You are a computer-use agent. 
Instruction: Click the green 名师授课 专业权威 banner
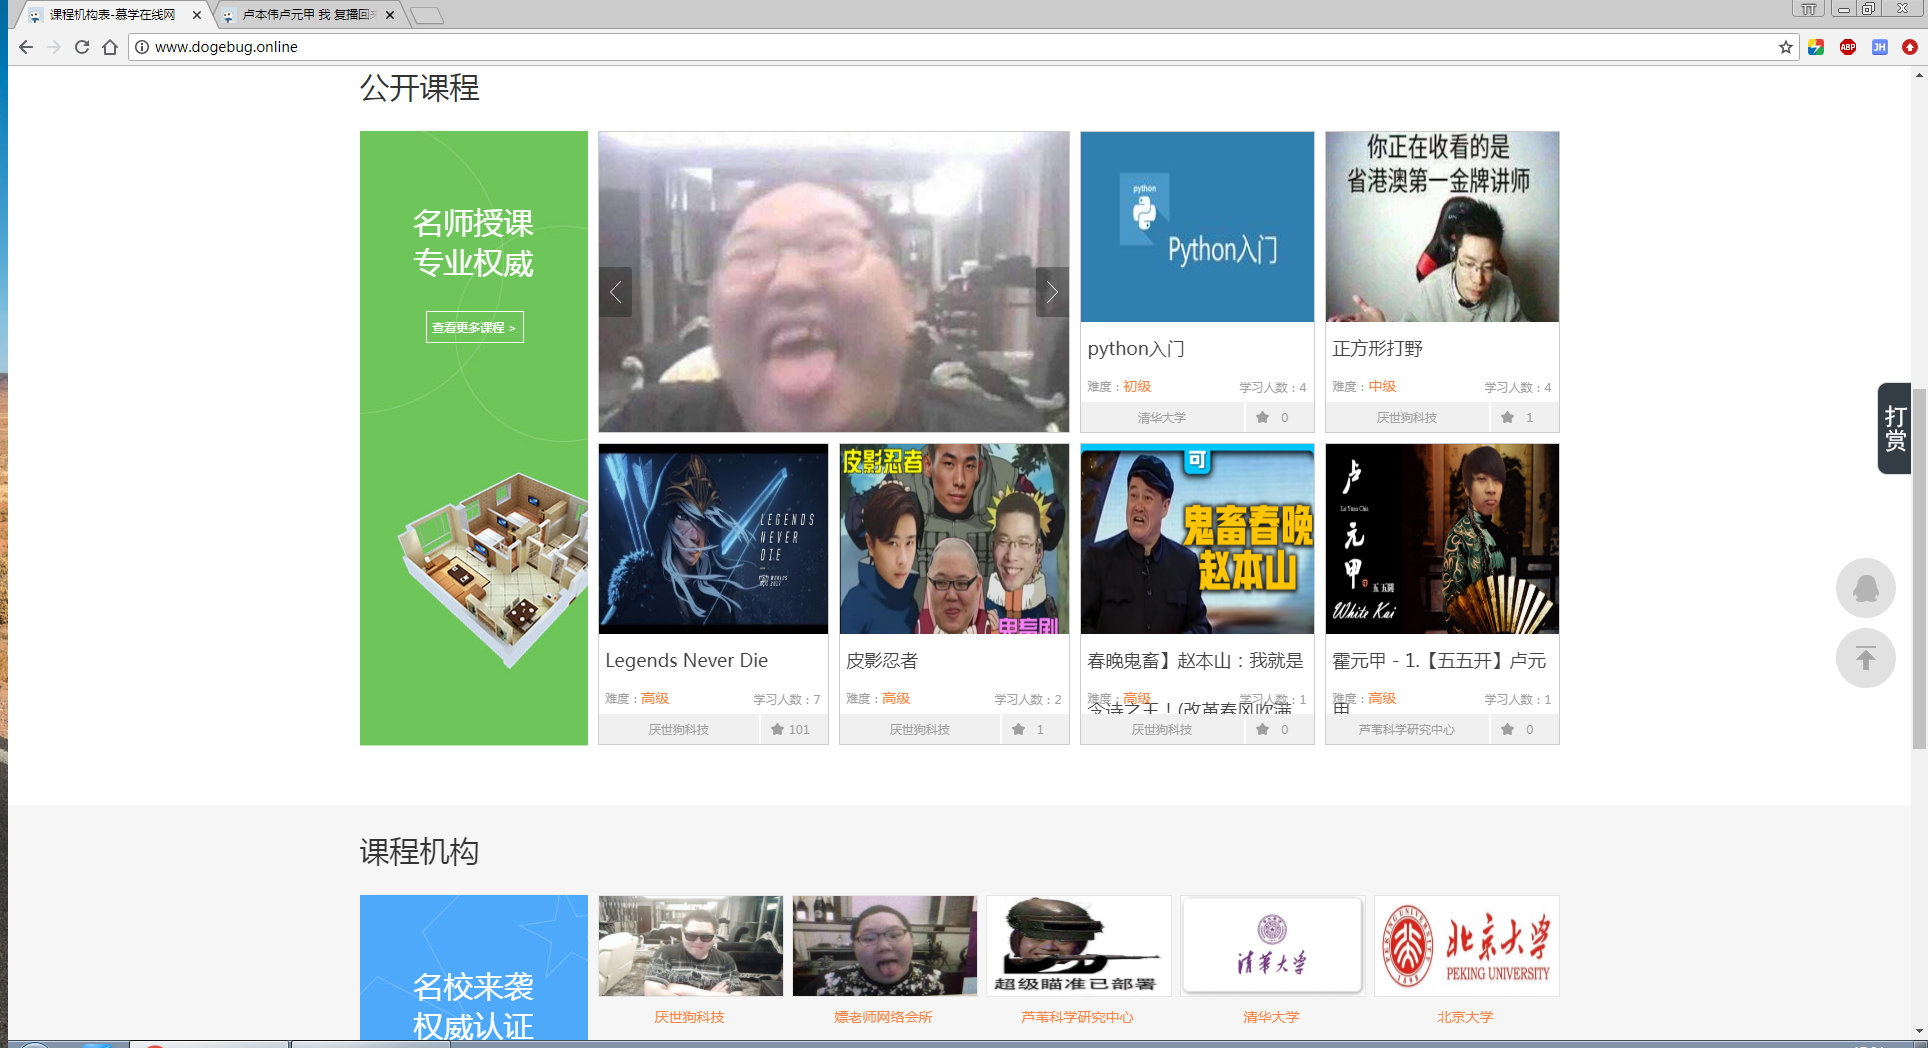tap(474, 438)
